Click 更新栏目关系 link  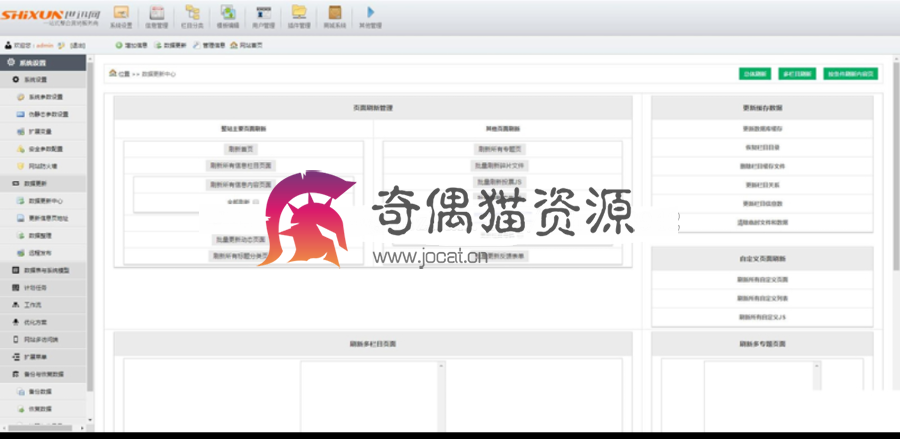click(x=762, y=185)
